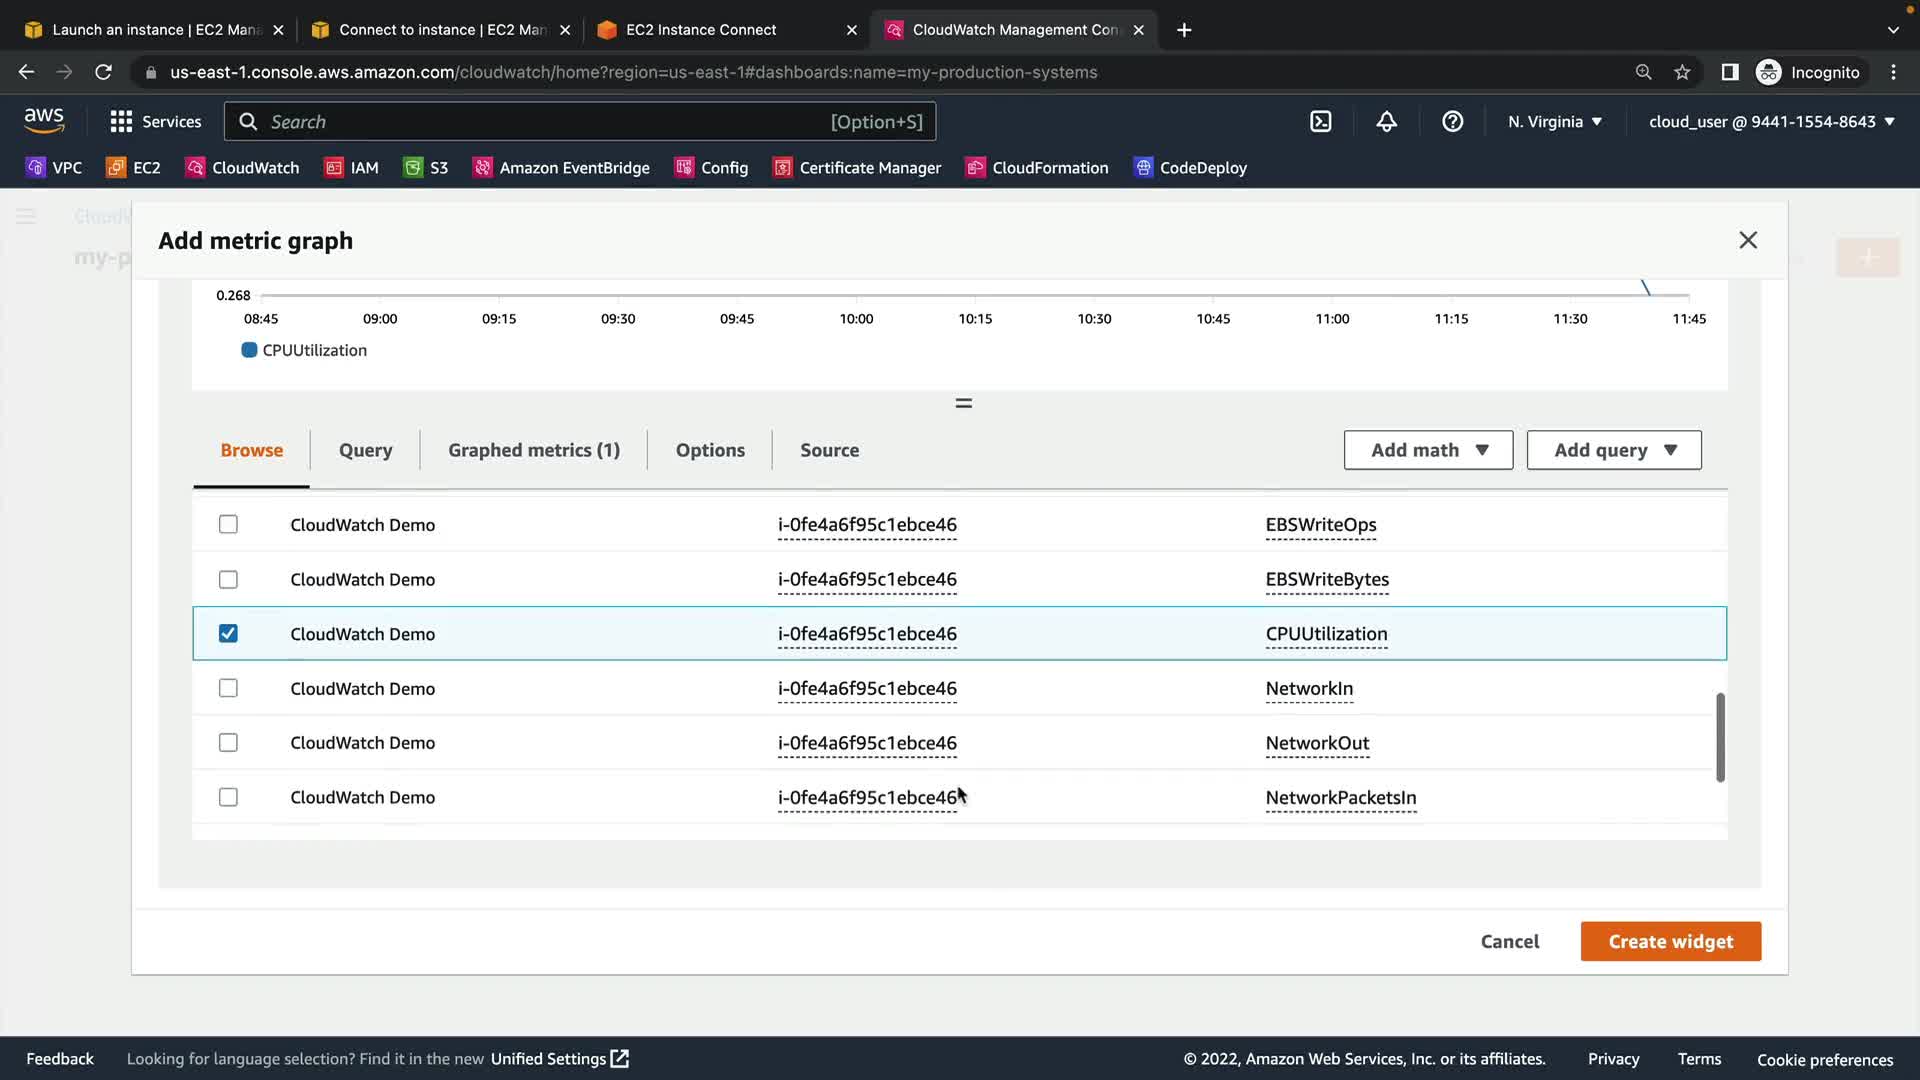Viewport: 1920px width, 1080px height.
Task: Click the AWS logo home icon
Action: (x=44, y=121)
